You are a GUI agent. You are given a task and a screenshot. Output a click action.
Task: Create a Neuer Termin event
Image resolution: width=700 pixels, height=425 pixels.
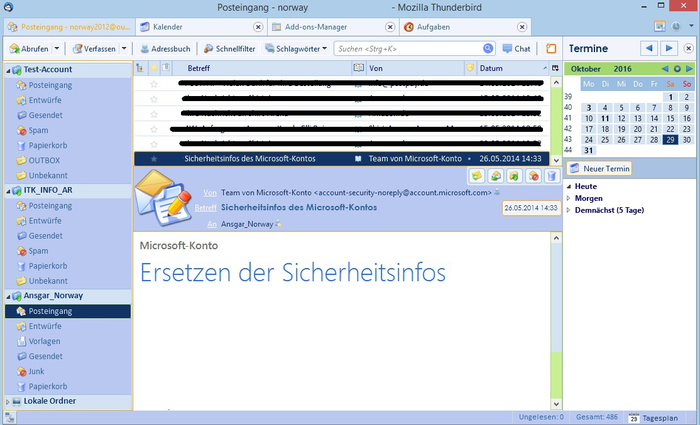[x=600, y=168]
